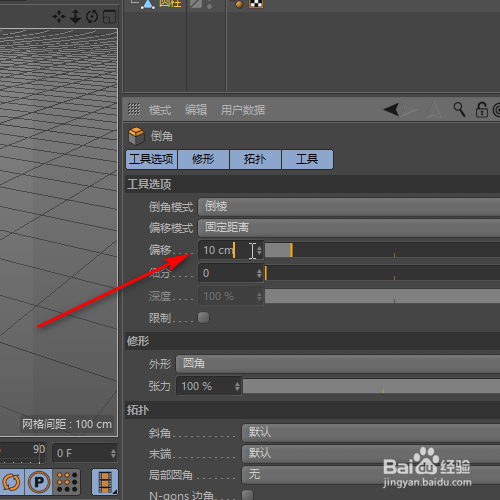Click the 倒角 bevel tool cube icon
500x500 pixels.
click(136, 136)
